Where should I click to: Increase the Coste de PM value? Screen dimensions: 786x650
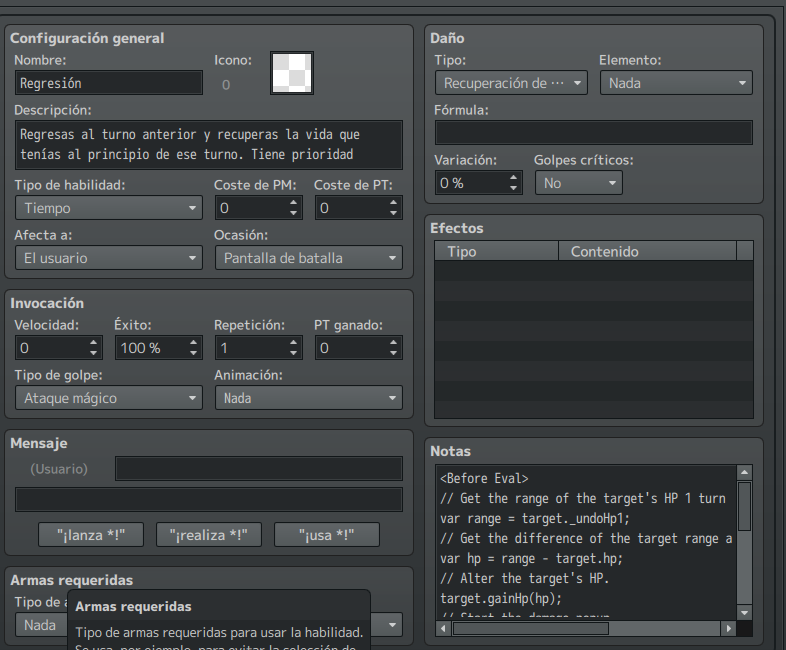click(294, 202)
